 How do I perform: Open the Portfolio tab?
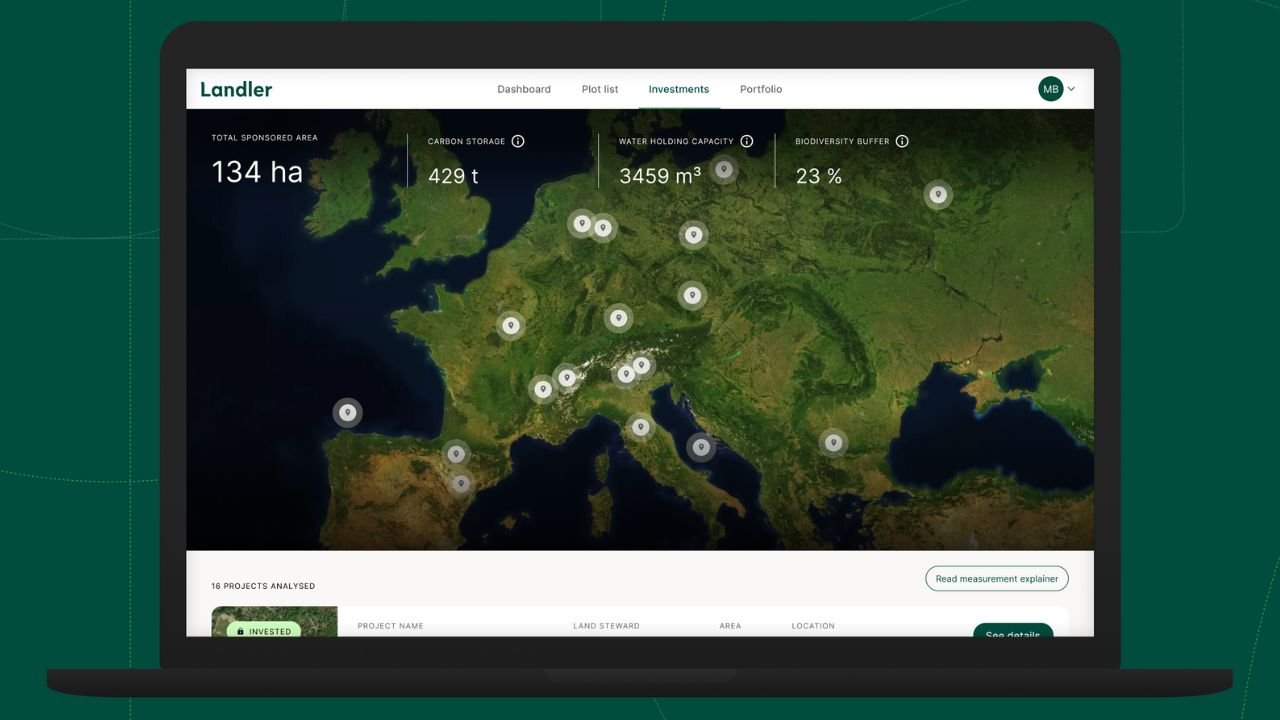coord(761,89)
